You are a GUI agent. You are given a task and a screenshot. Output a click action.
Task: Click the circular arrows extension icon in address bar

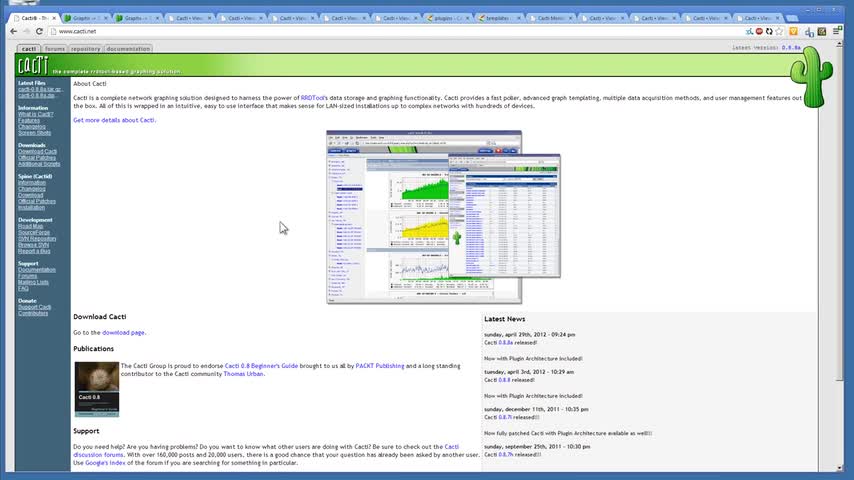[x=769, y=32]
